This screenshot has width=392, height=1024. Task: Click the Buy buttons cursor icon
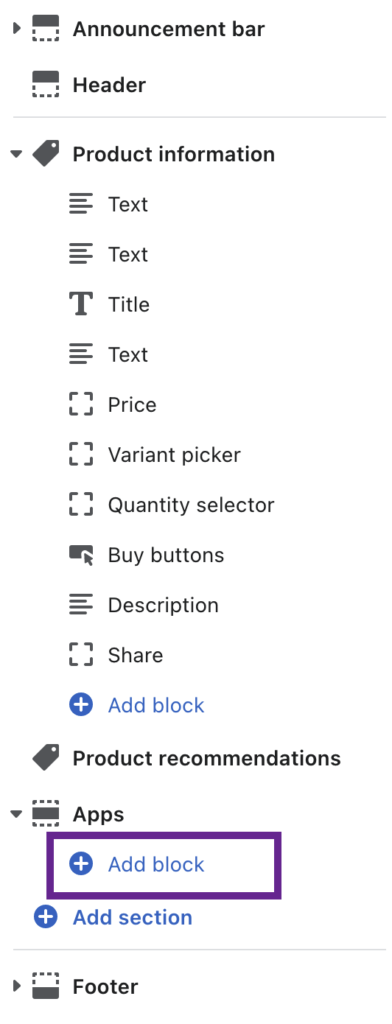pyautogui.click(x=81, y=555)
